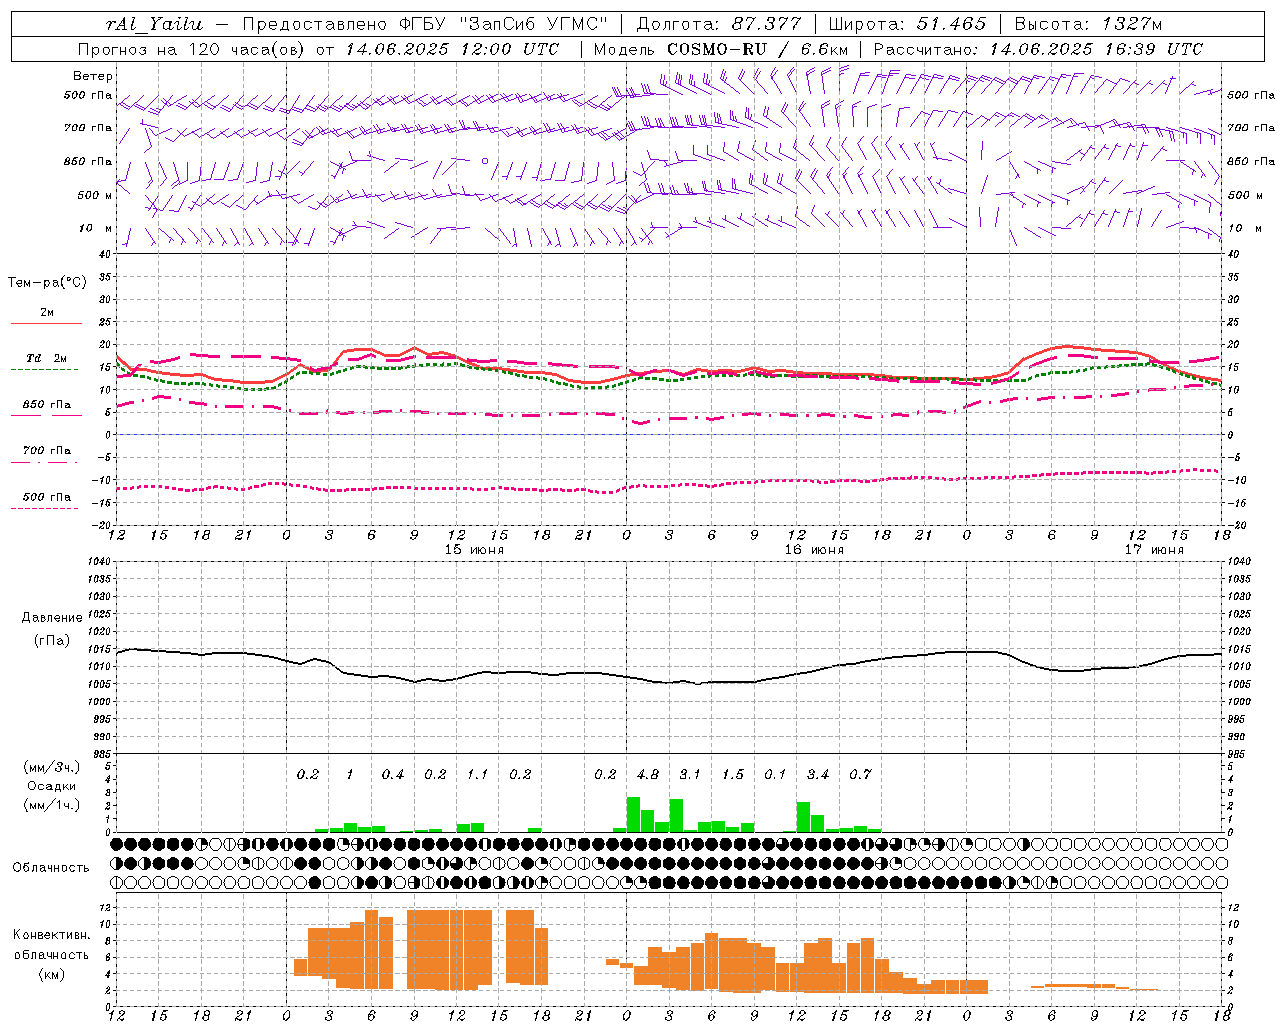
Task: Click the 17 июня date label
Action: (x=1154, y=550)
